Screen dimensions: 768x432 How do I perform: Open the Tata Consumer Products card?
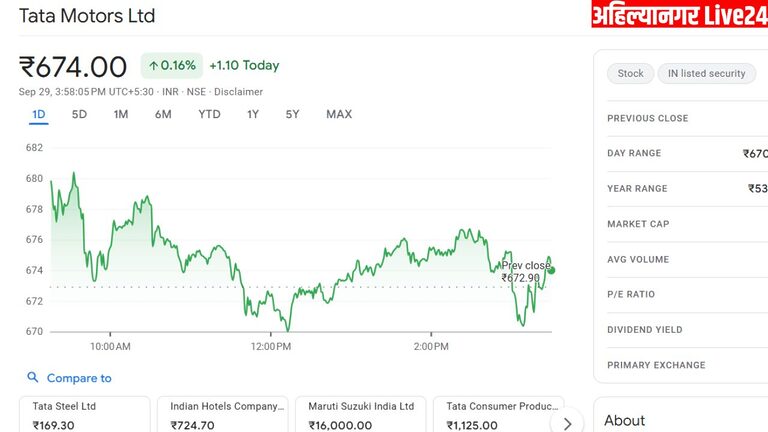coord(499,415)
